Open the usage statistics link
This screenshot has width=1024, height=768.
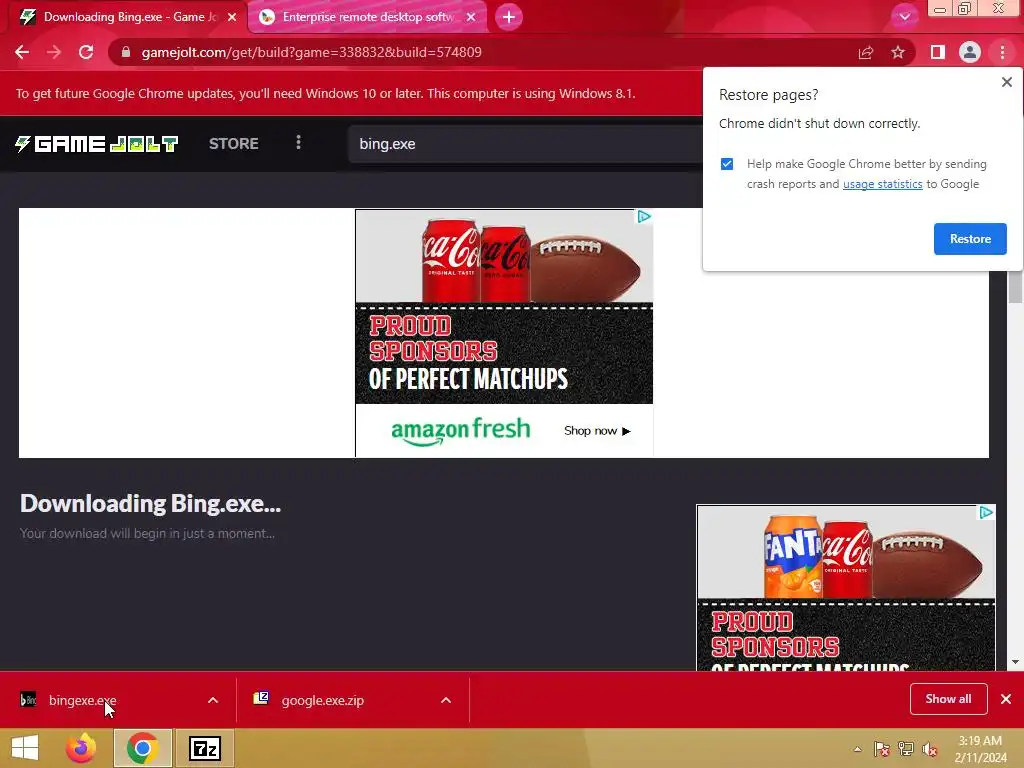(x=882, y=184)
